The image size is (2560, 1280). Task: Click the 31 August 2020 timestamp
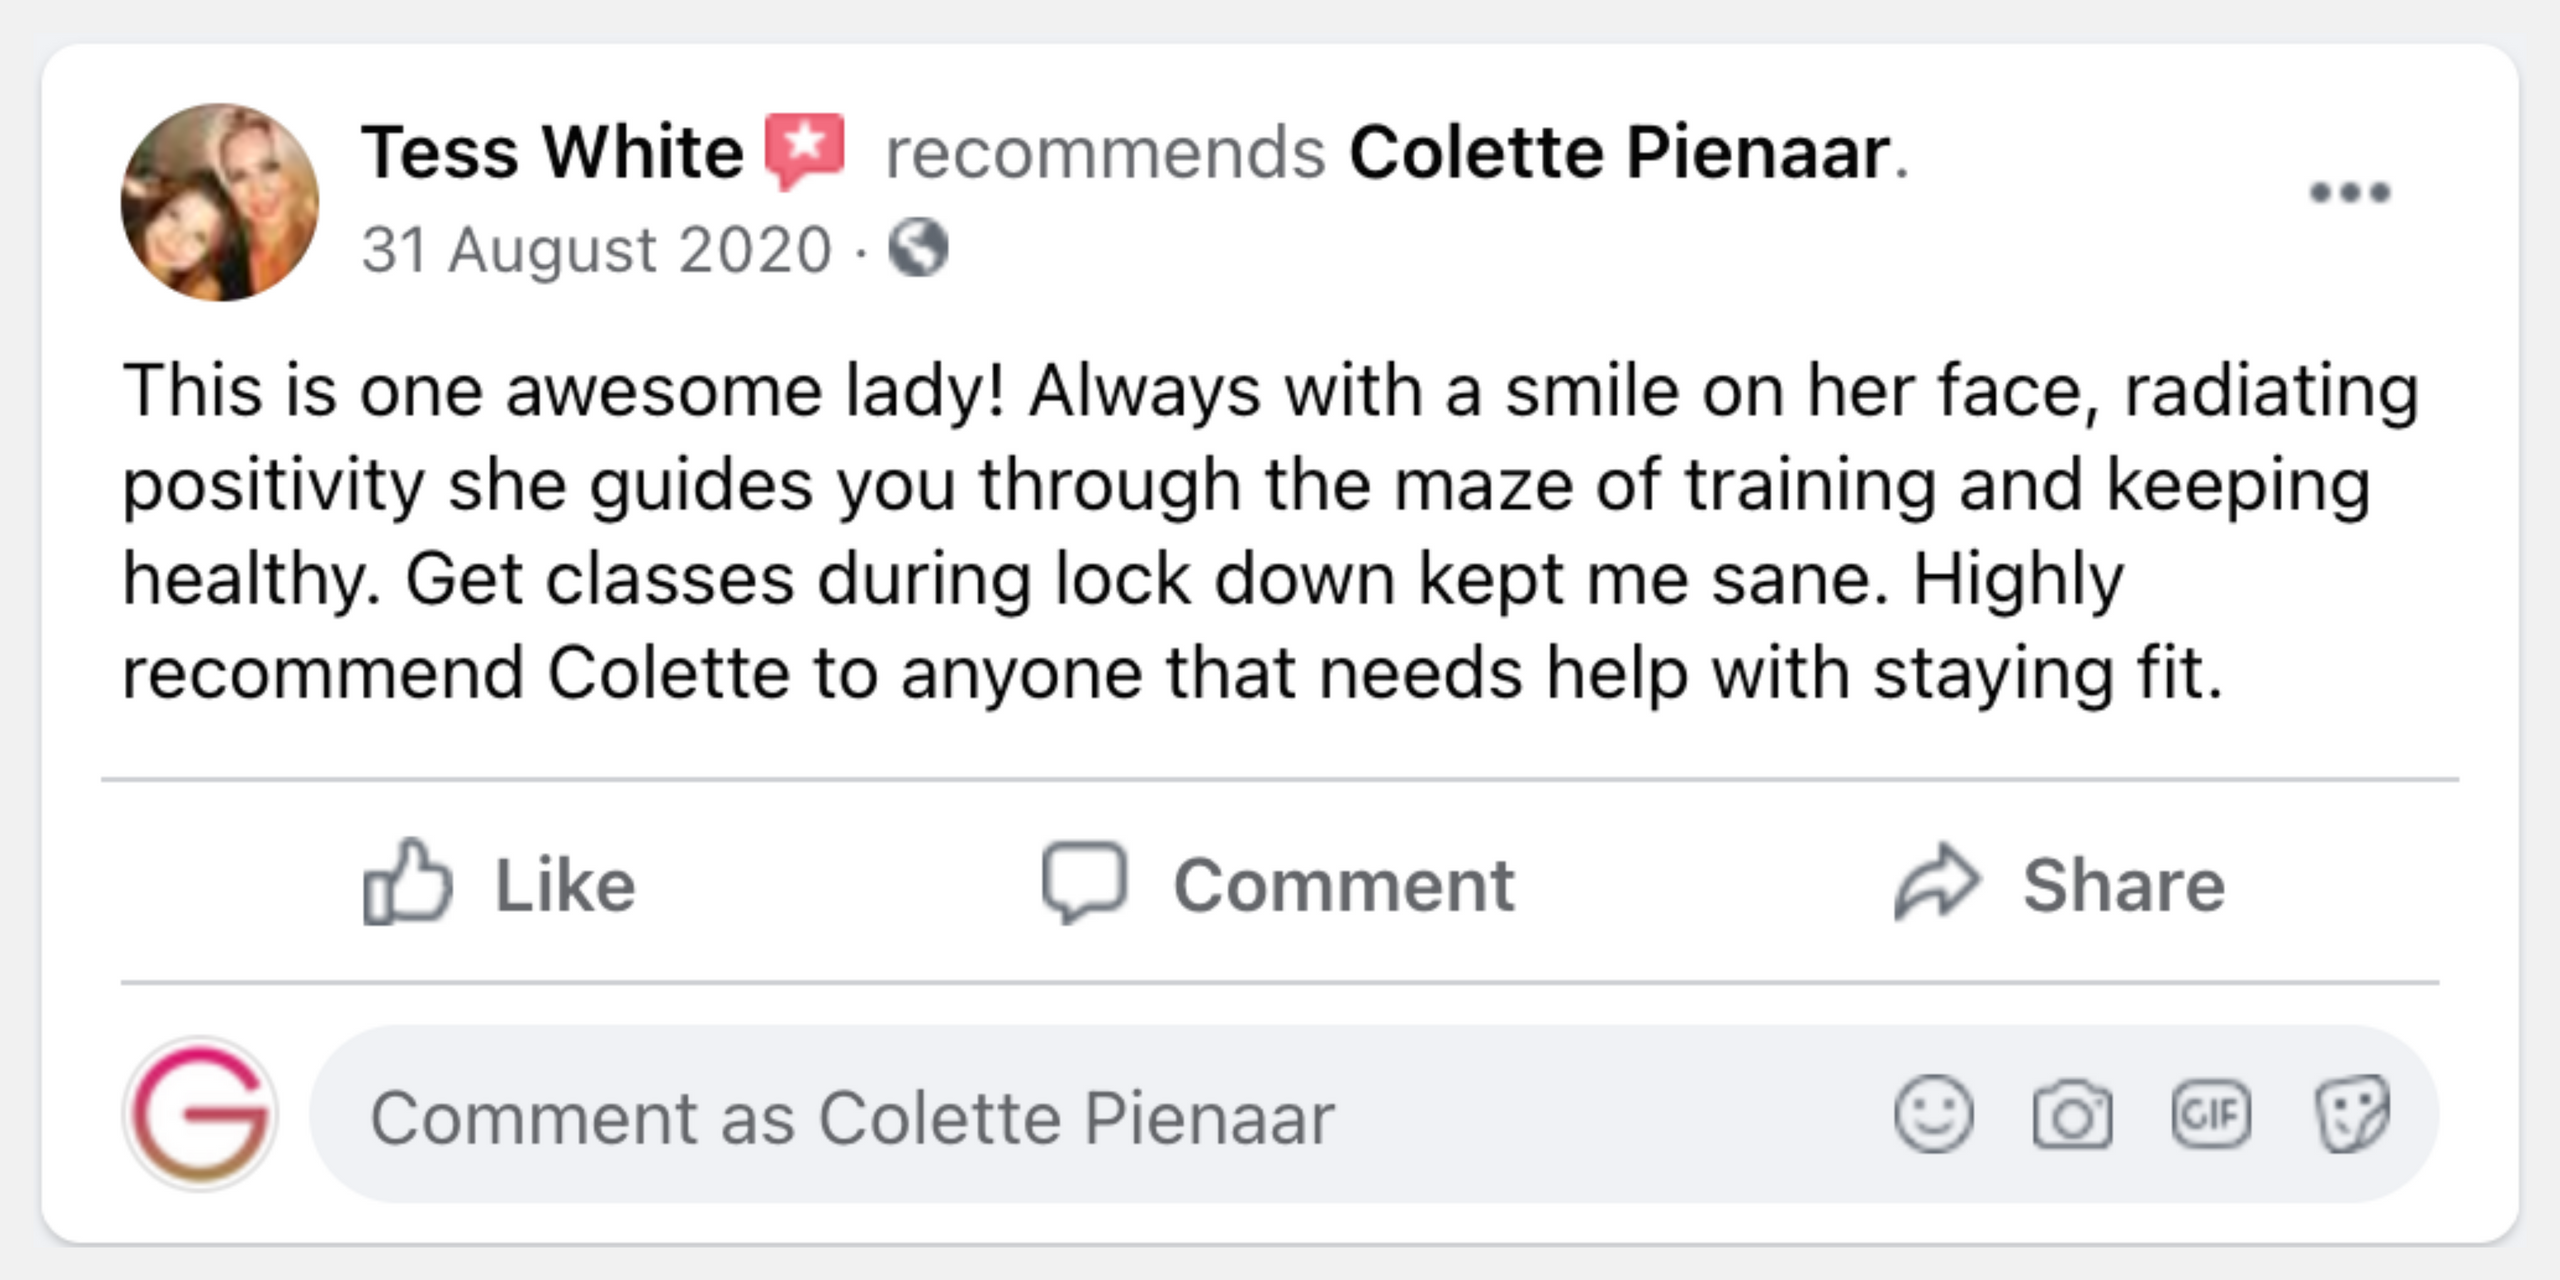click(x=596, y=249)
